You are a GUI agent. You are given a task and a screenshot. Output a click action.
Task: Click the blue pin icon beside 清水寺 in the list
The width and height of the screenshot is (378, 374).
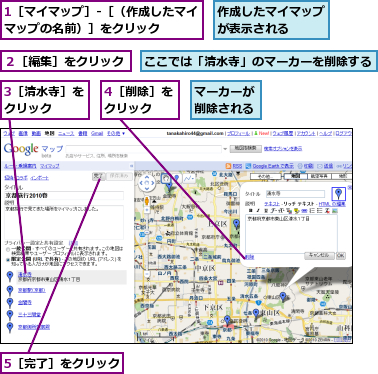point(10,276)
